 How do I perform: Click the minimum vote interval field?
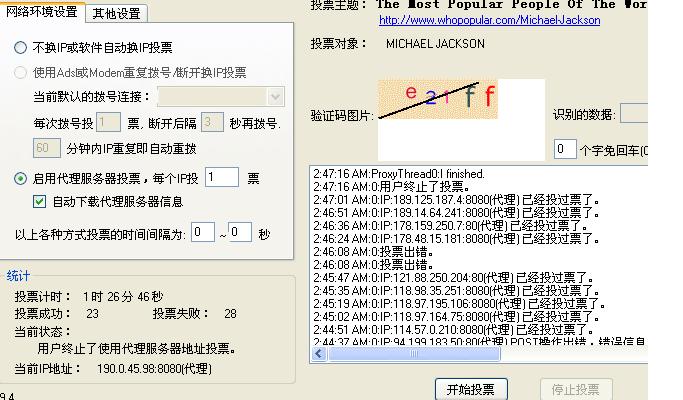coord(203,233)
